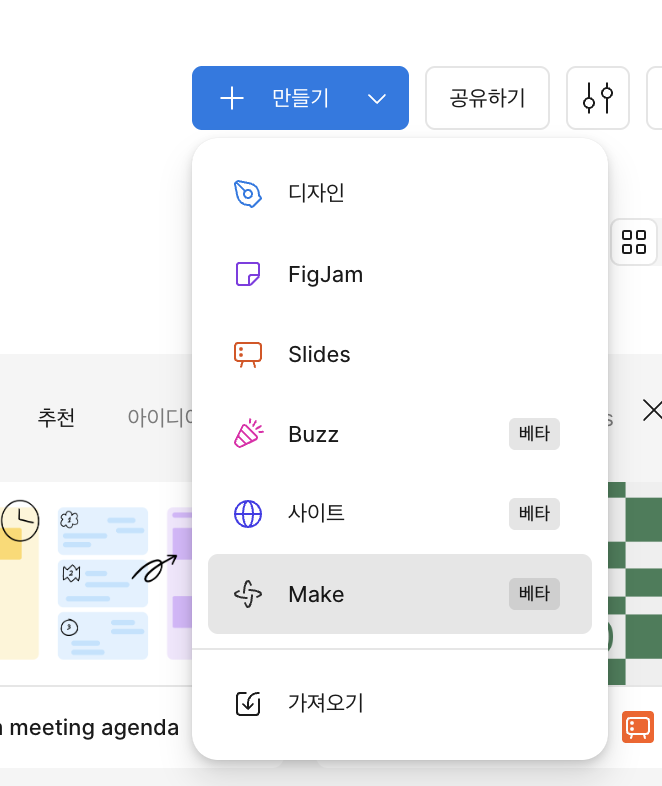Viewport: 662px width, 786px height.
Task: Click the Buzz party popper icon
Action: [249, 434]
